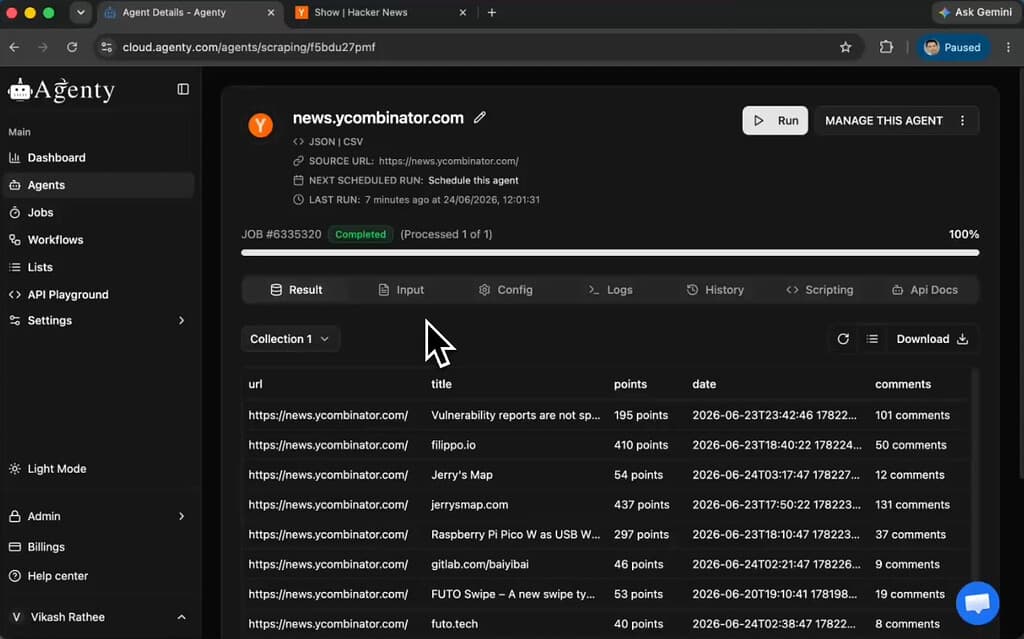This screenshot has width=1024, height=639.
Task: Edit agent name with pencil icon
Action: 480,118
